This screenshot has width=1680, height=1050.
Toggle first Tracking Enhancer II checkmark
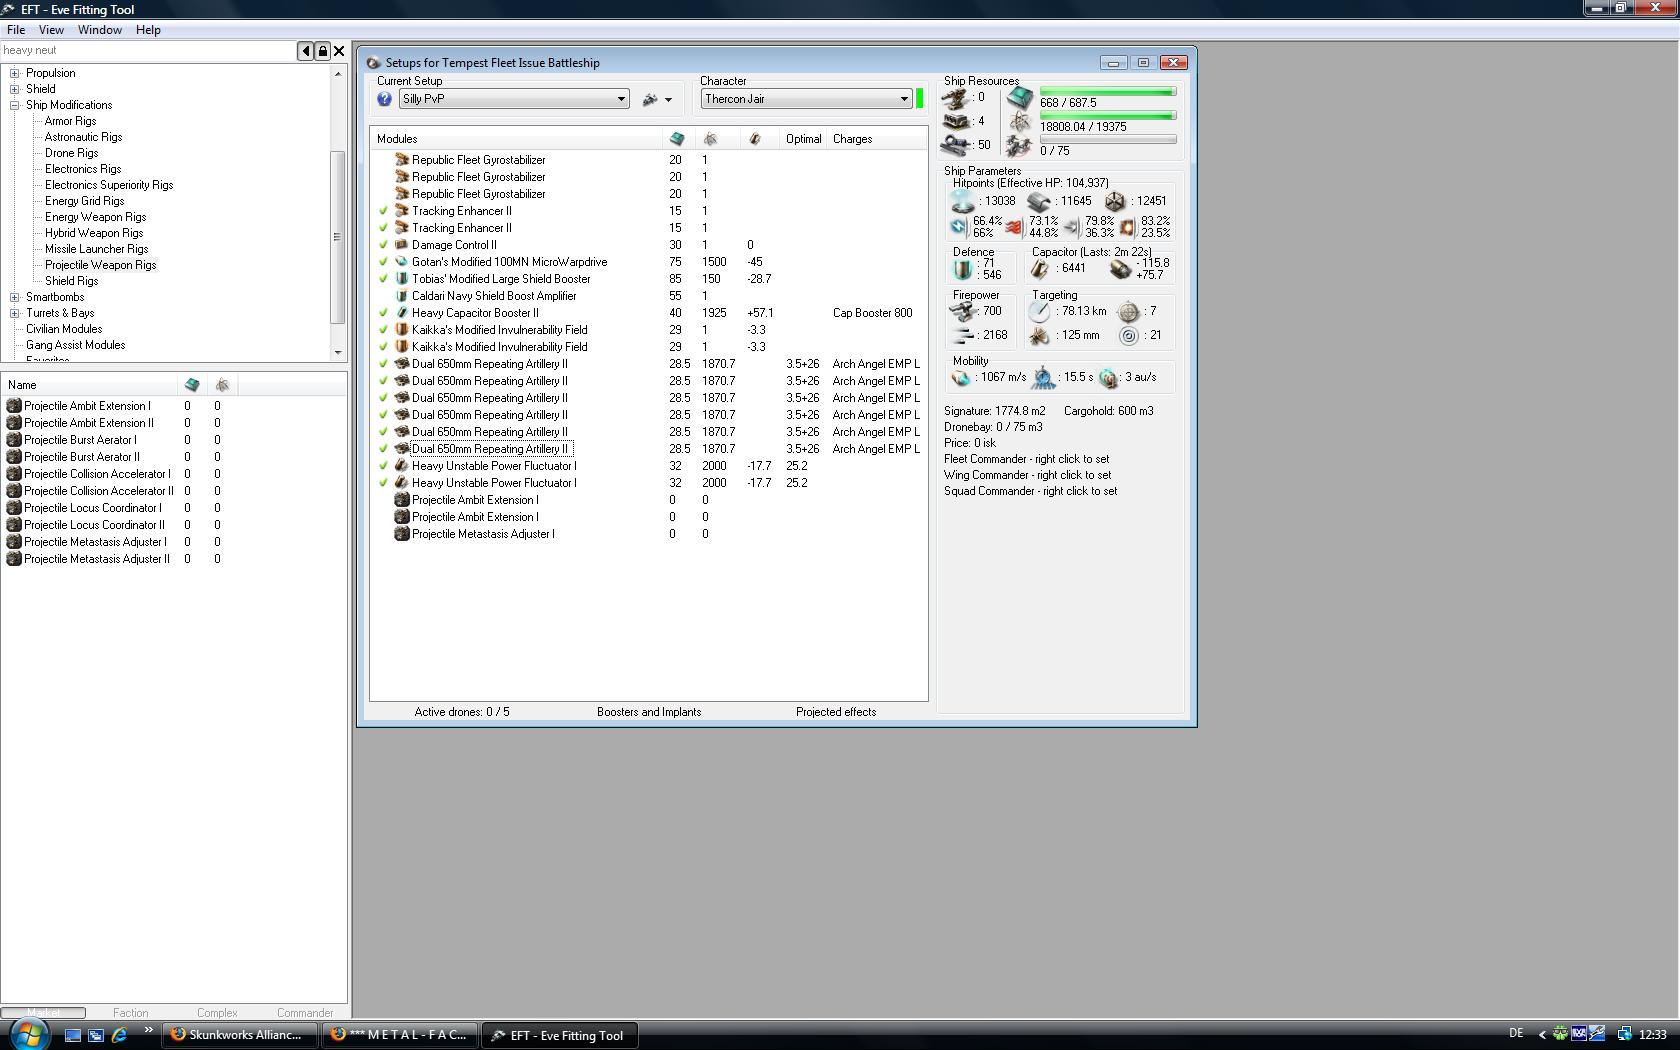pos(383,211)
